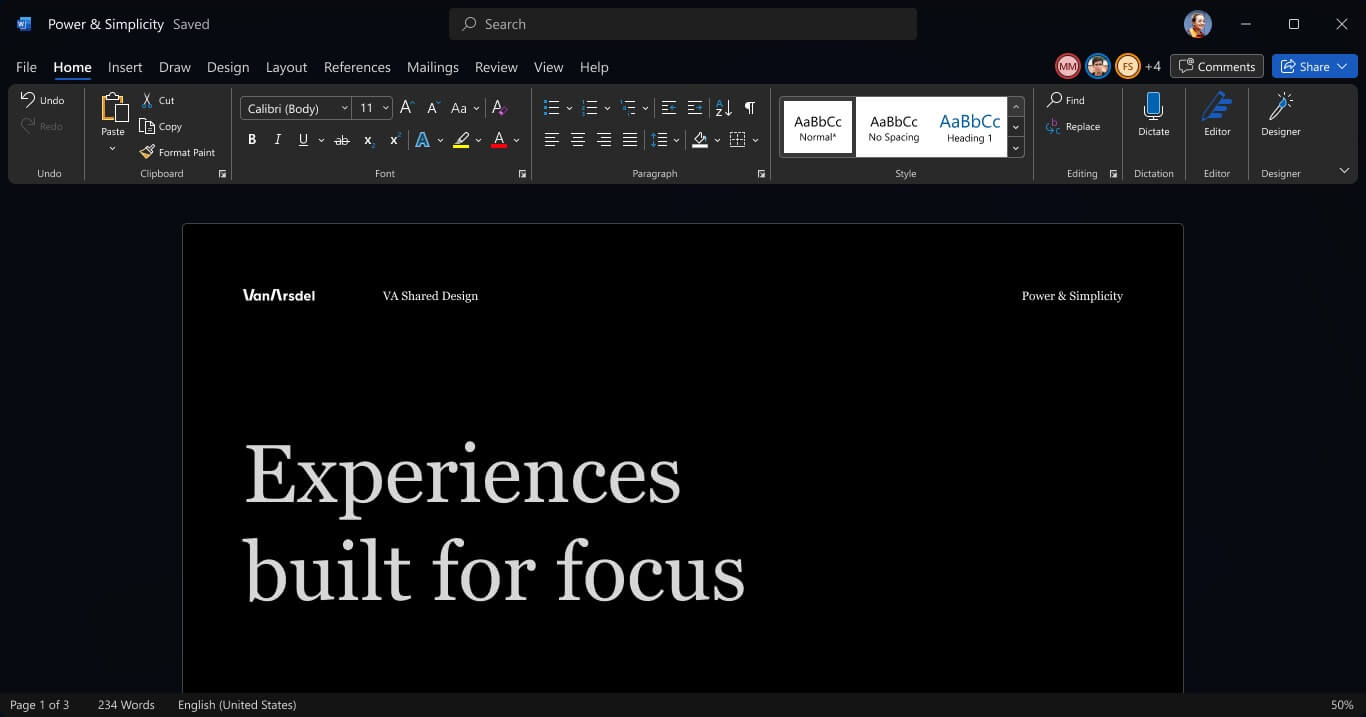The image size is (1366, 717).
Task: Open the Mailings ribbon tab
Action: (432, 67)
